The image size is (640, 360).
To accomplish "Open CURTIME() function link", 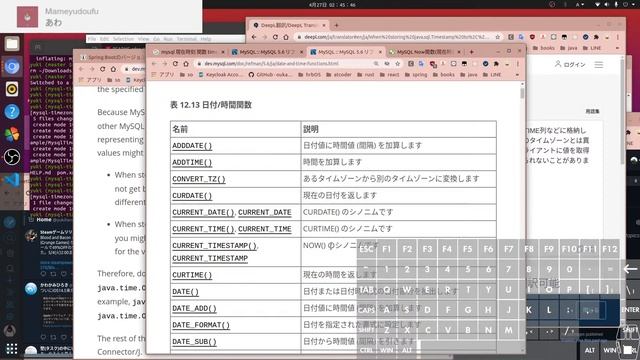I will (x=192, y=275).
